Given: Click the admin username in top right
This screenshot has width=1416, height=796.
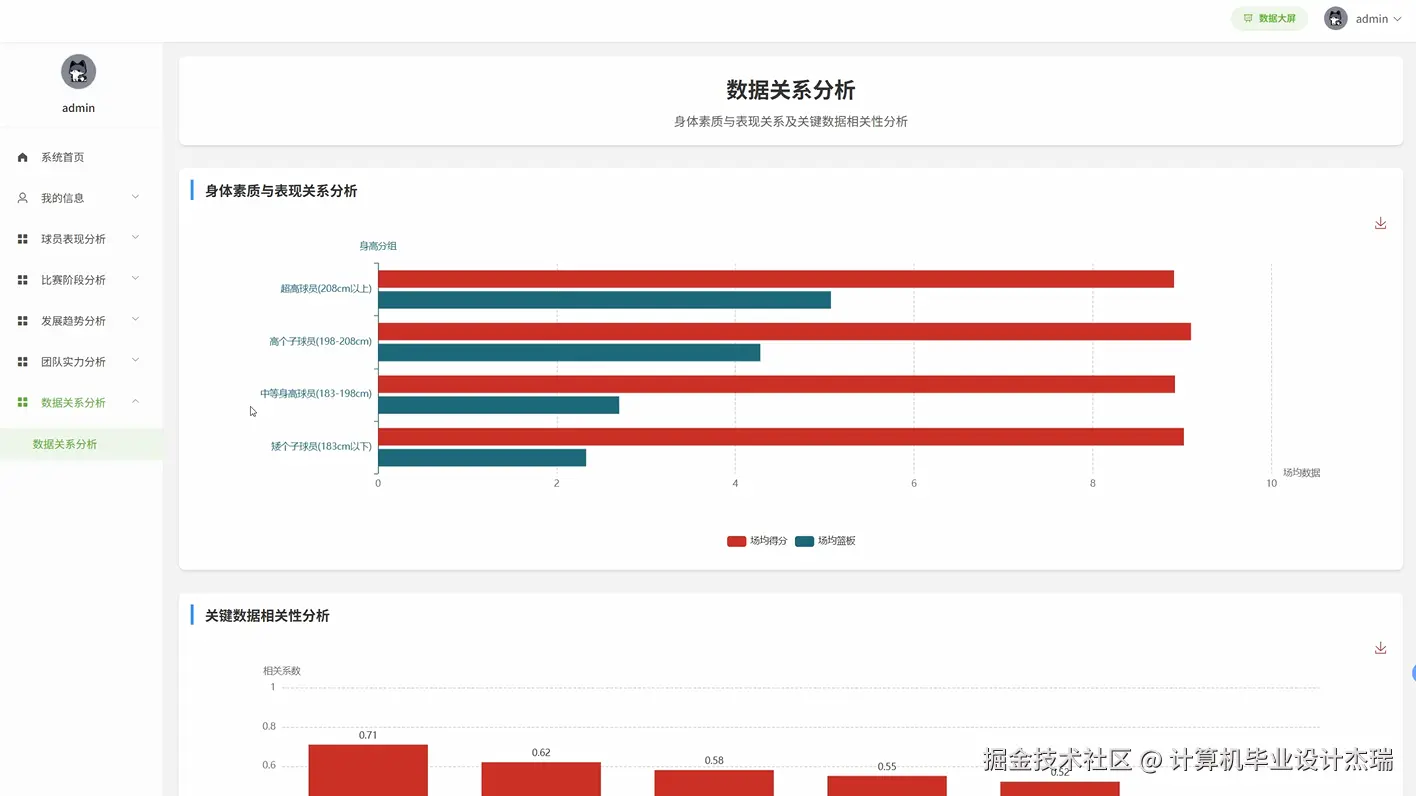Looking at the screenshot, I should (x=1371, y=18).
